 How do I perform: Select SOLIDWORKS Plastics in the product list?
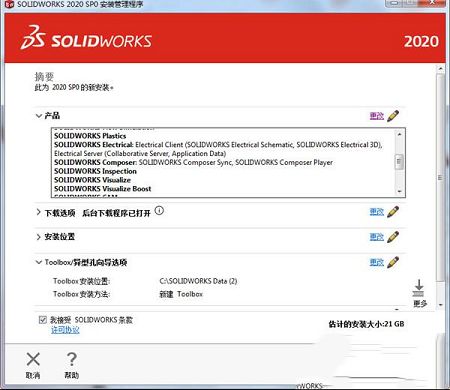(x=90, y=136)
